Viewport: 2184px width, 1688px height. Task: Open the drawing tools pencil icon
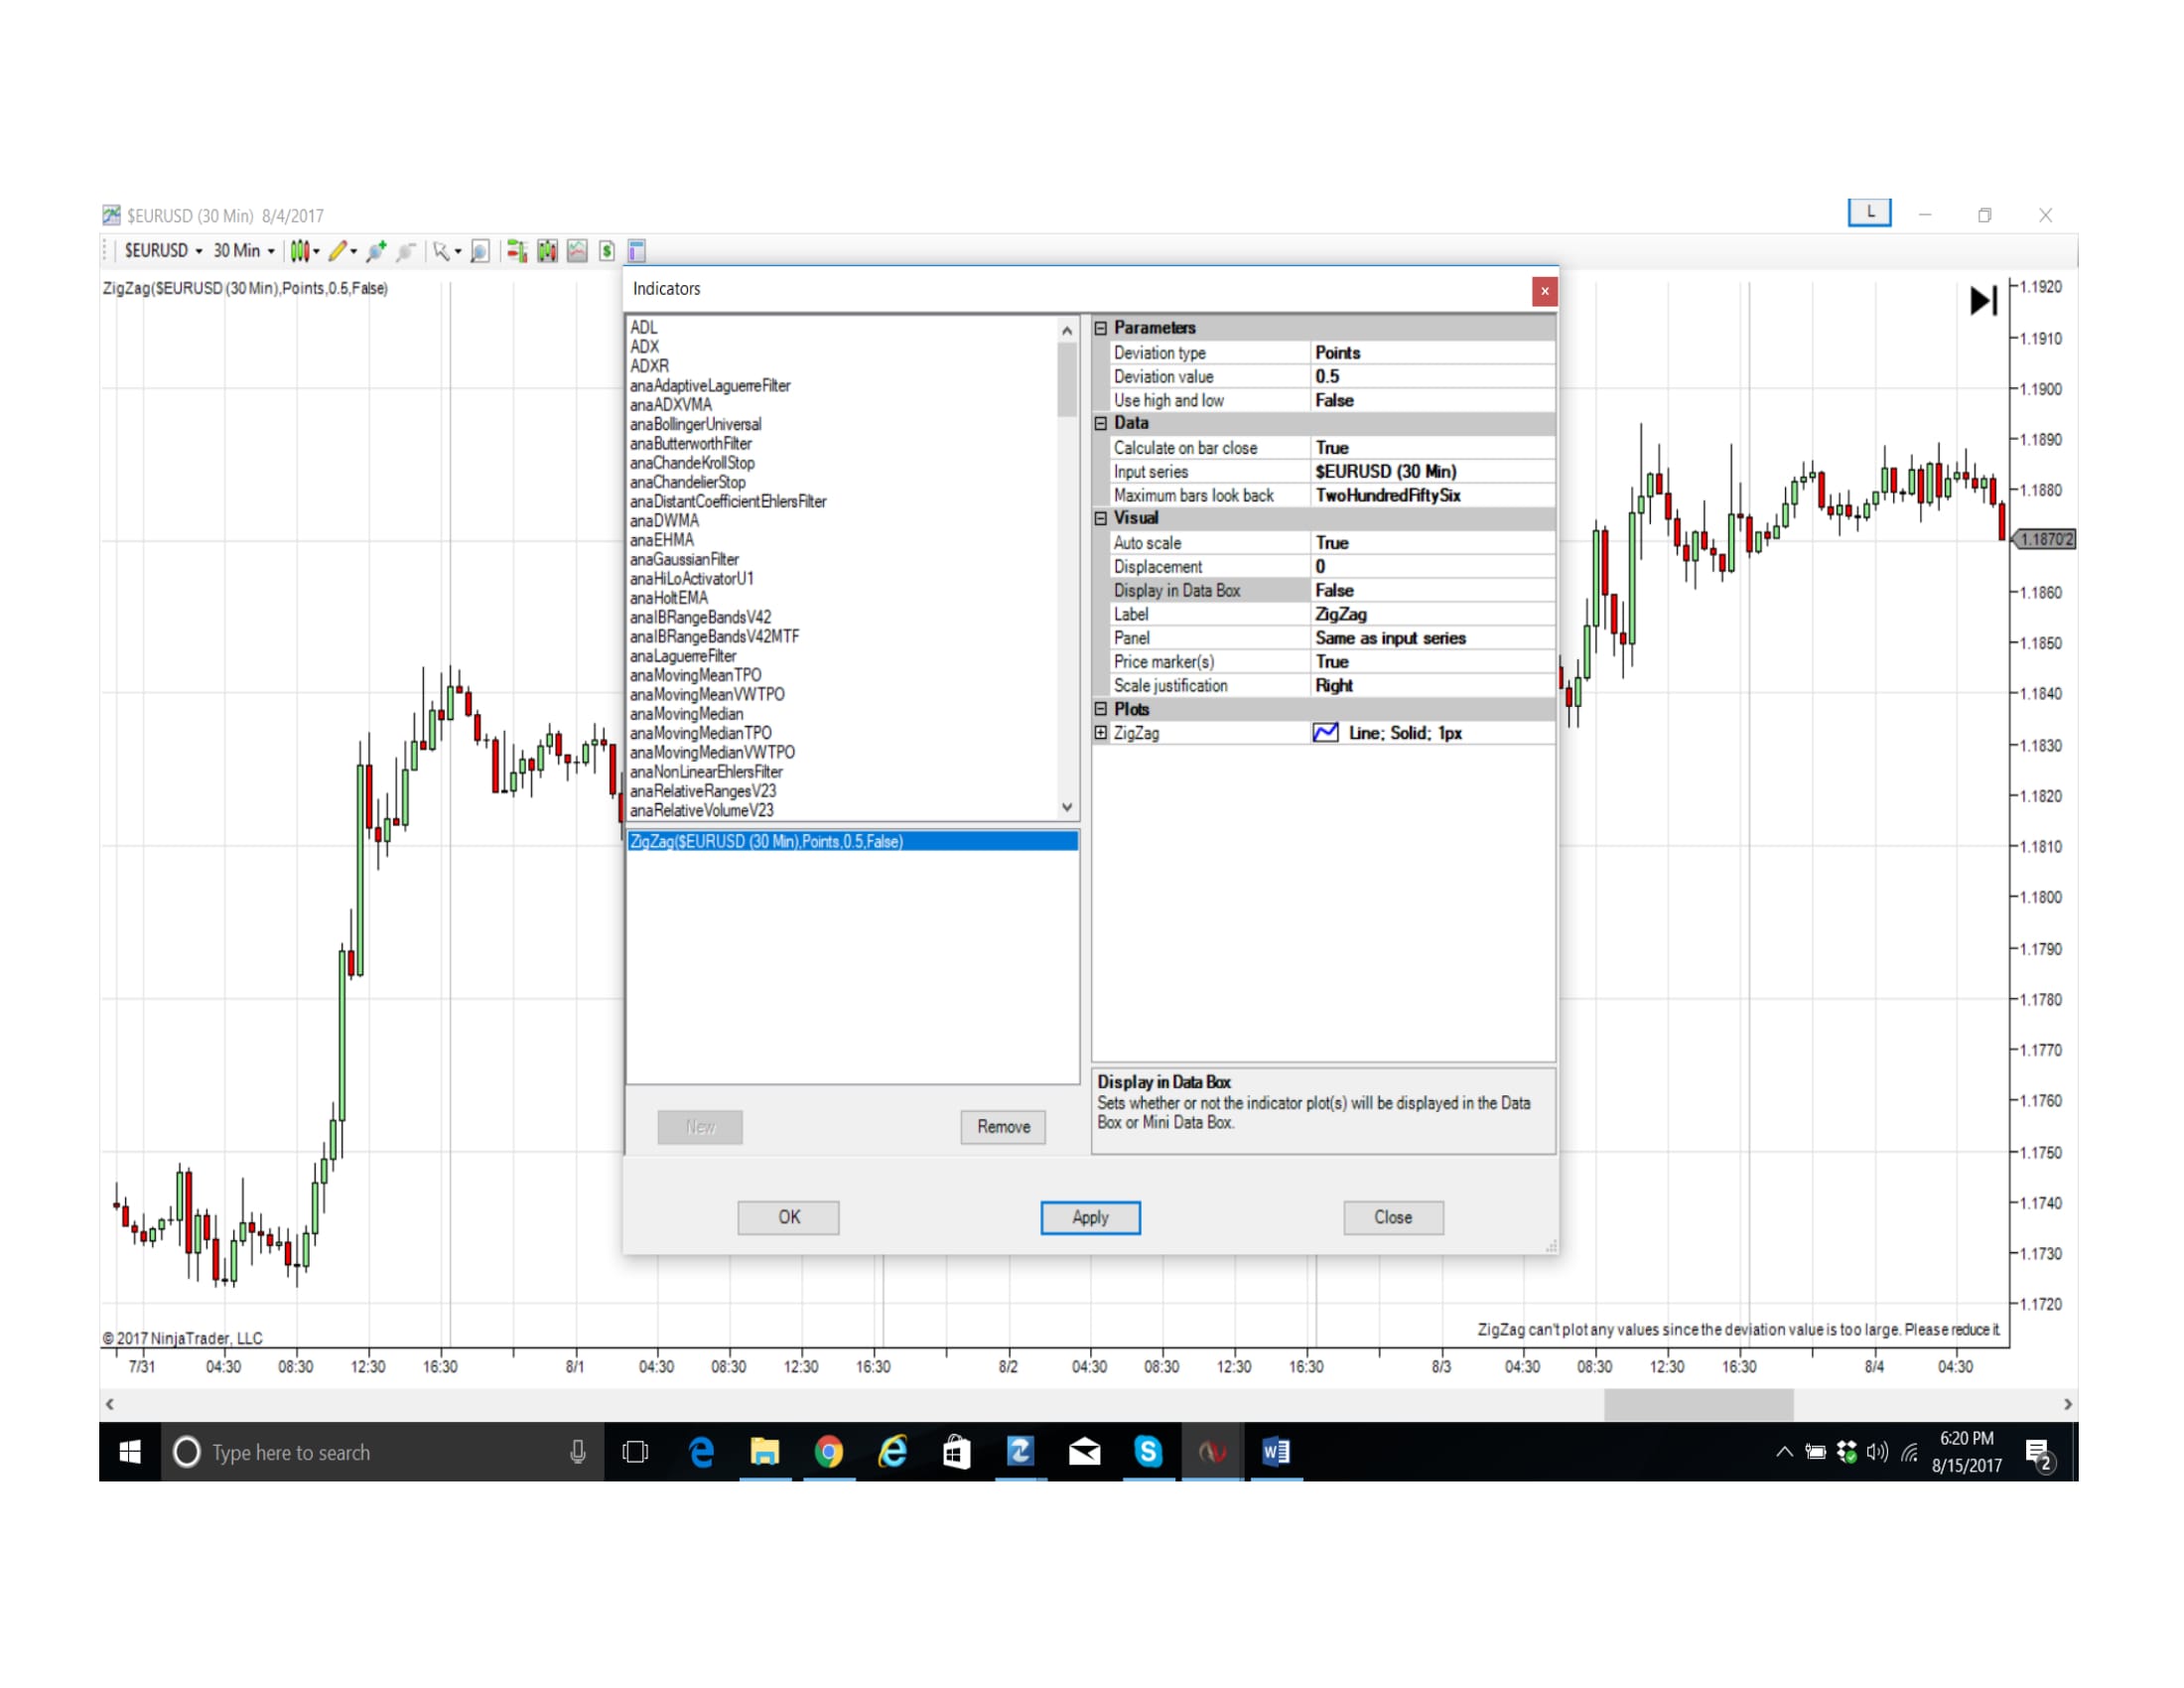(x=338, y=251)
